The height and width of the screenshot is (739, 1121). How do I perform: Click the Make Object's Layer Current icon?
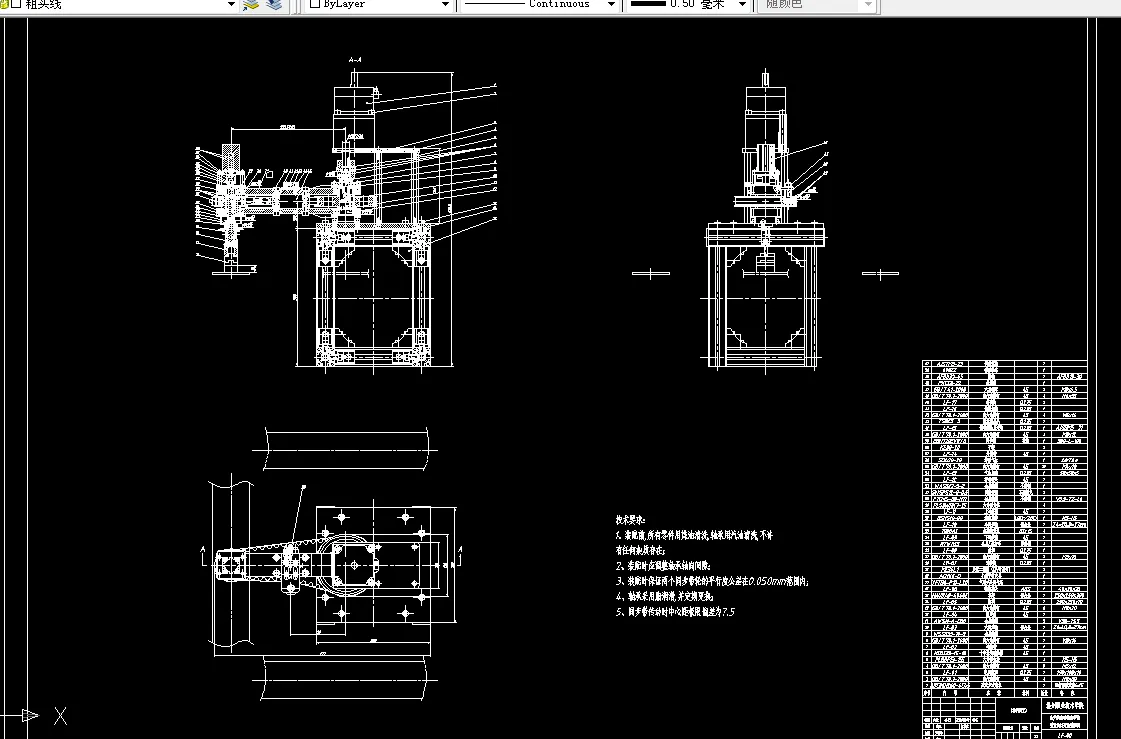click(x=251, y=4)
